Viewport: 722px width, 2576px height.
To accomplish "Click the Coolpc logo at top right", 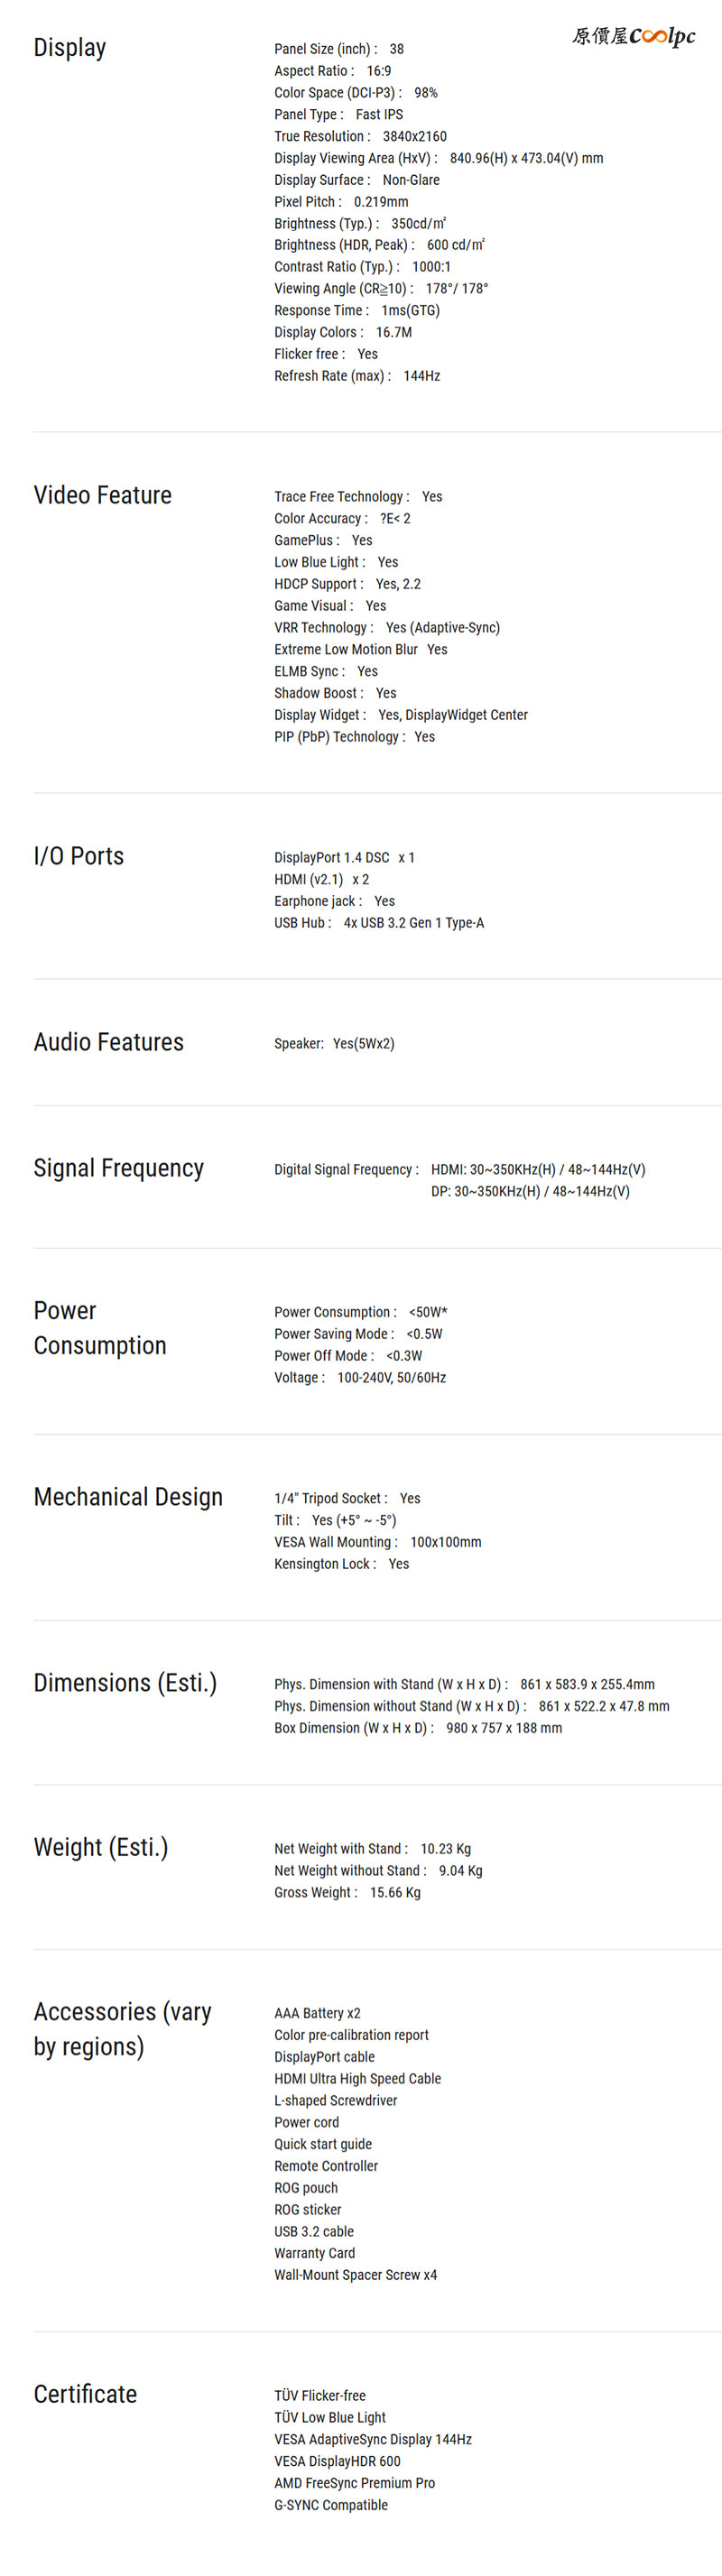I will click(x=633, y=37).
